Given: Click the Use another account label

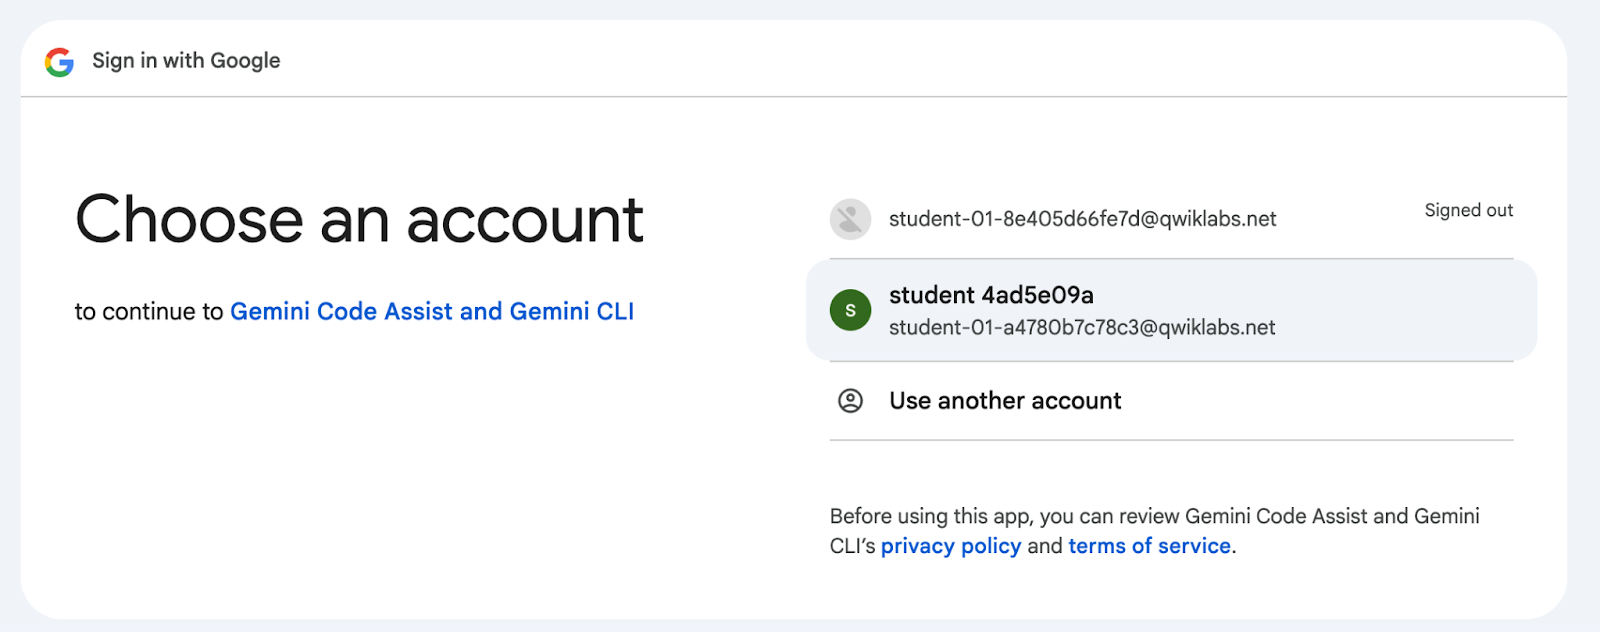Looking at the screenshot, I should coord(1005,401).
